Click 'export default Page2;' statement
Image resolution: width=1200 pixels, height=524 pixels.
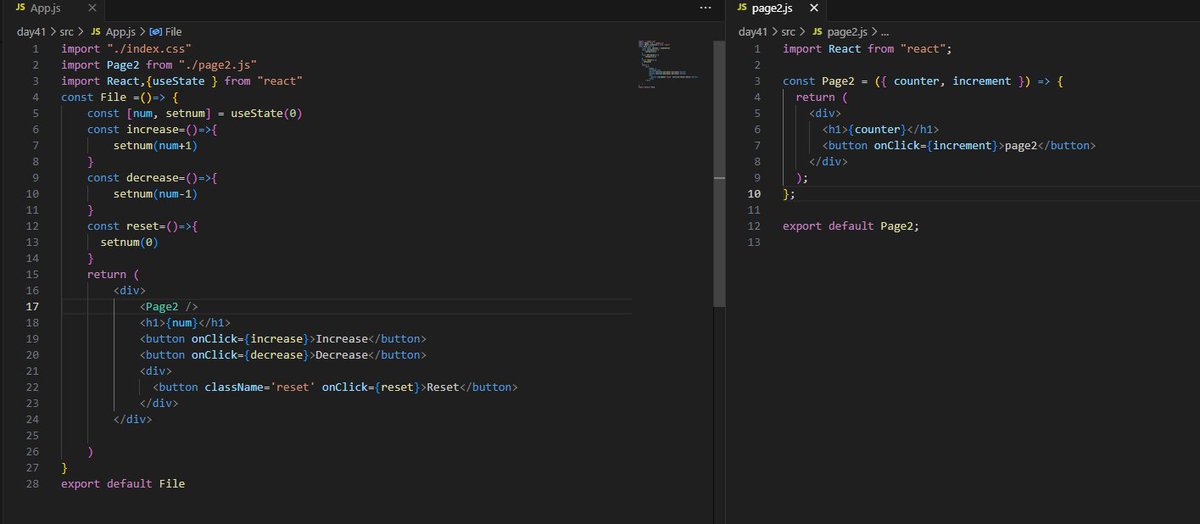tap(851, 226)
